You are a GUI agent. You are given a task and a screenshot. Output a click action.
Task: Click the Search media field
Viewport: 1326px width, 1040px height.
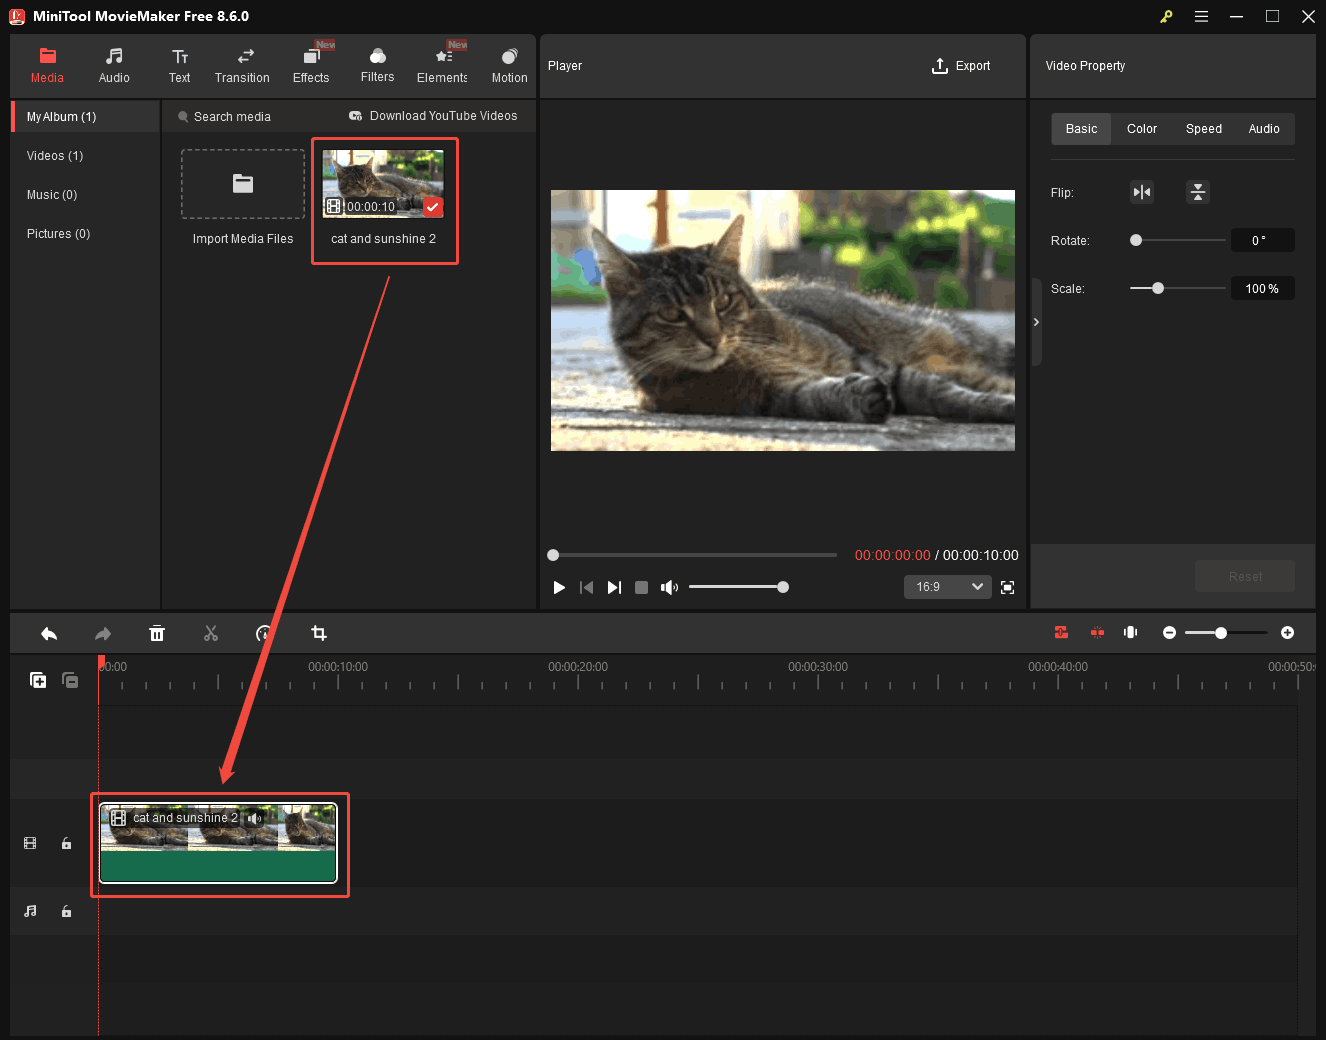click(x=232, y=117)
